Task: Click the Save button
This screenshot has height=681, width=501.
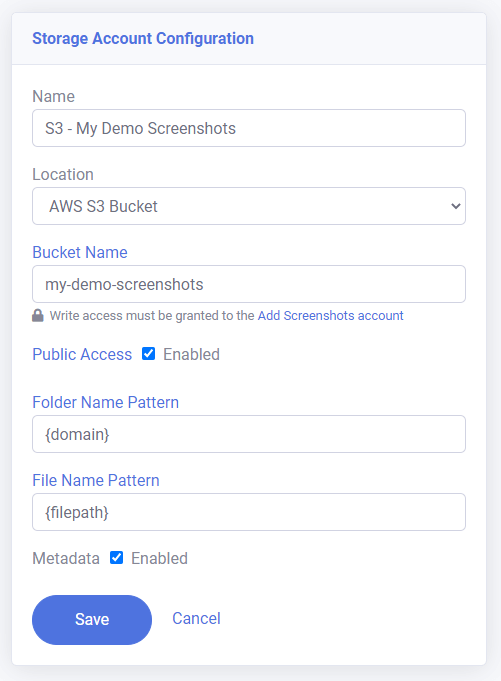Action: pyautogui.click(x=92, y=619)
